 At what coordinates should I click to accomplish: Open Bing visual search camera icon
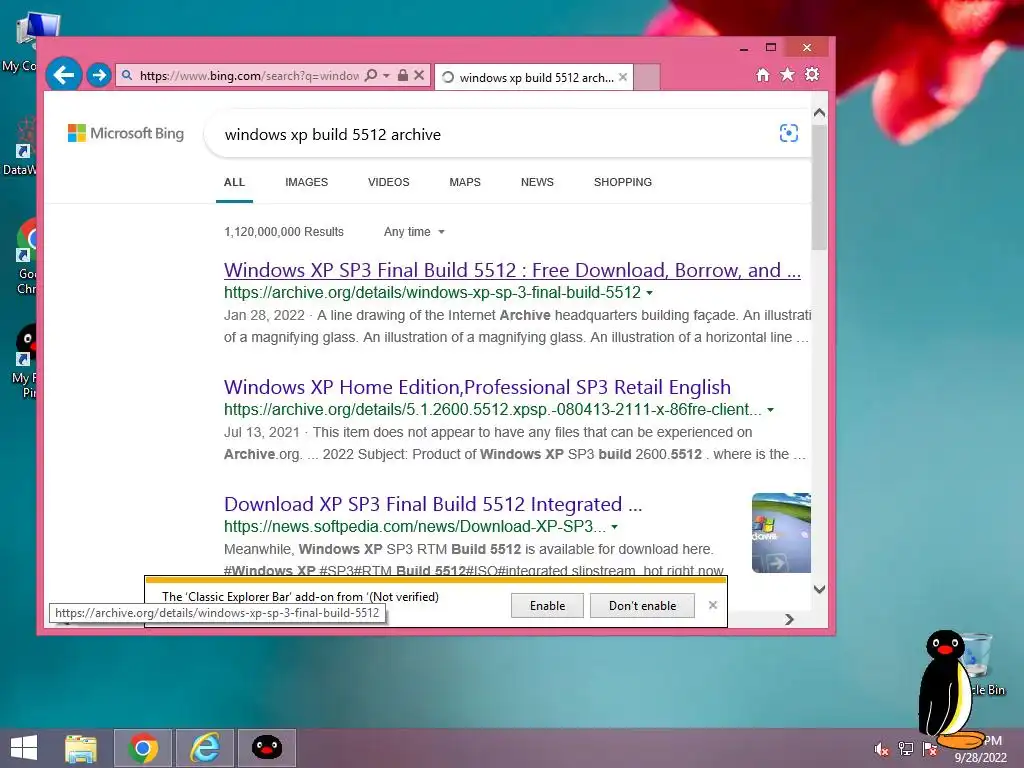point(788,133)
